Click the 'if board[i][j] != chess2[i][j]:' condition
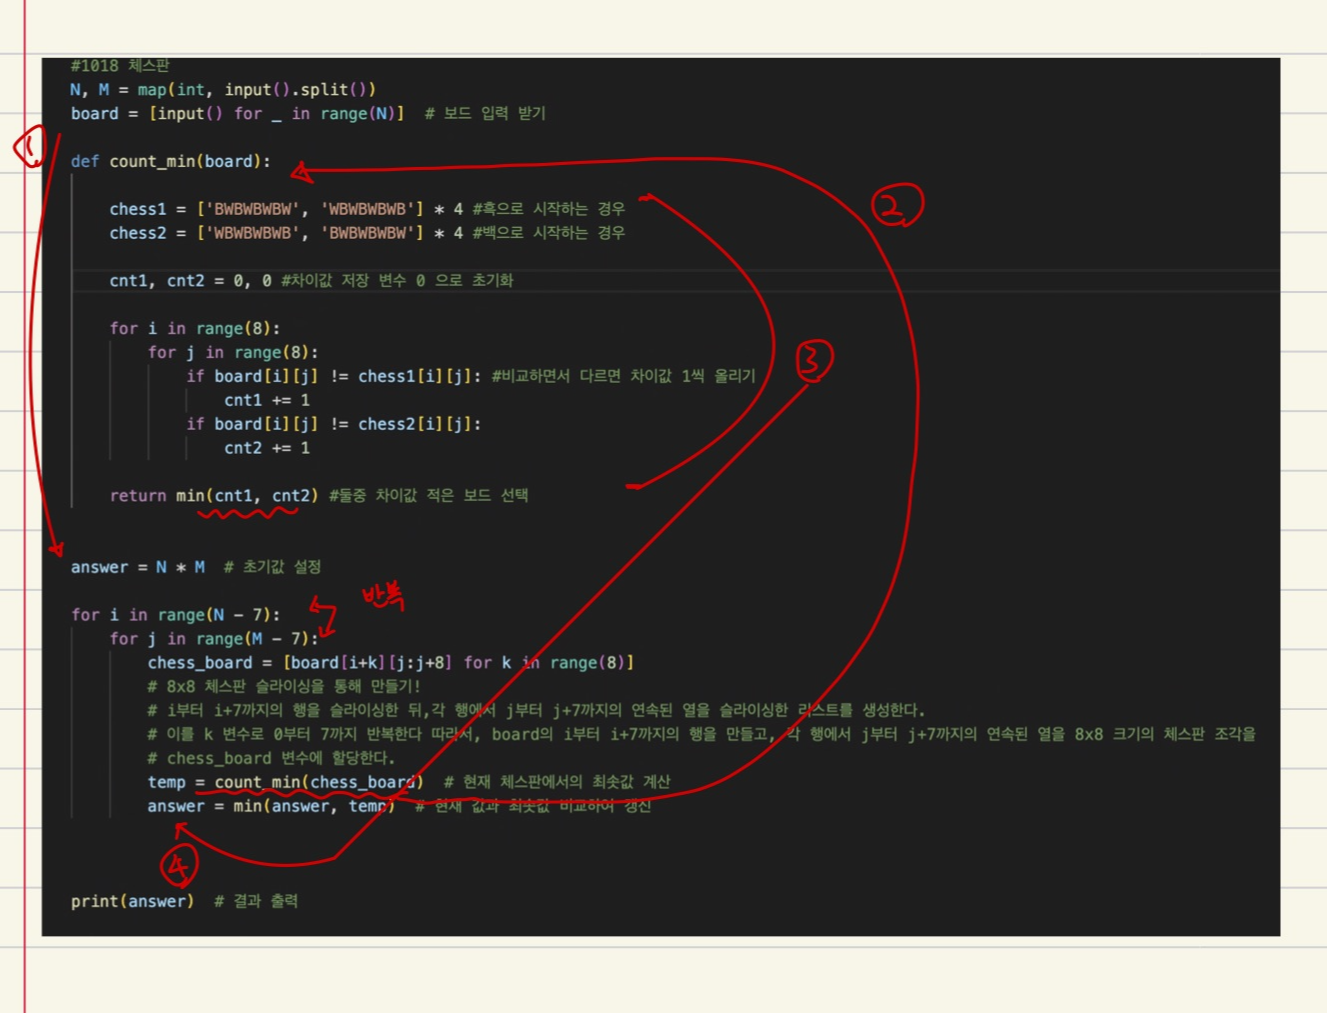This screenshot has height=1013, width=1327. (334, 425)
